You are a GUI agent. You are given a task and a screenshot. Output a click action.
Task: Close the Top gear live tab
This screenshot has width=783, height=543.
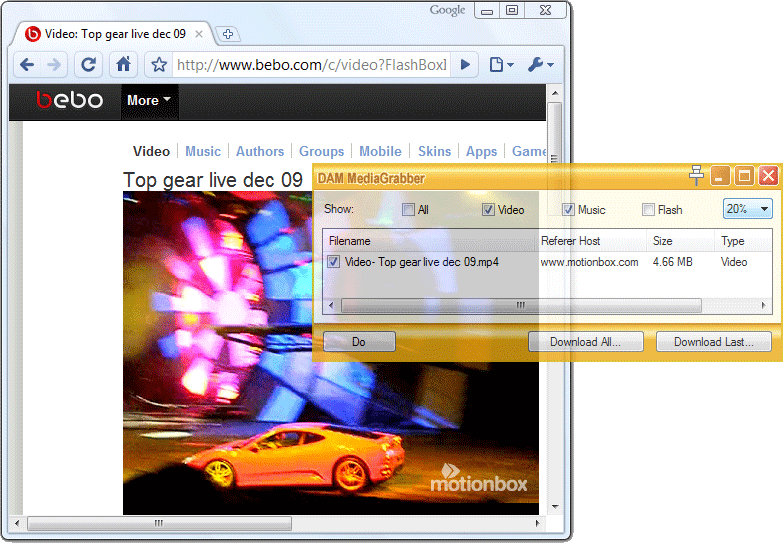tap(199, 34)
